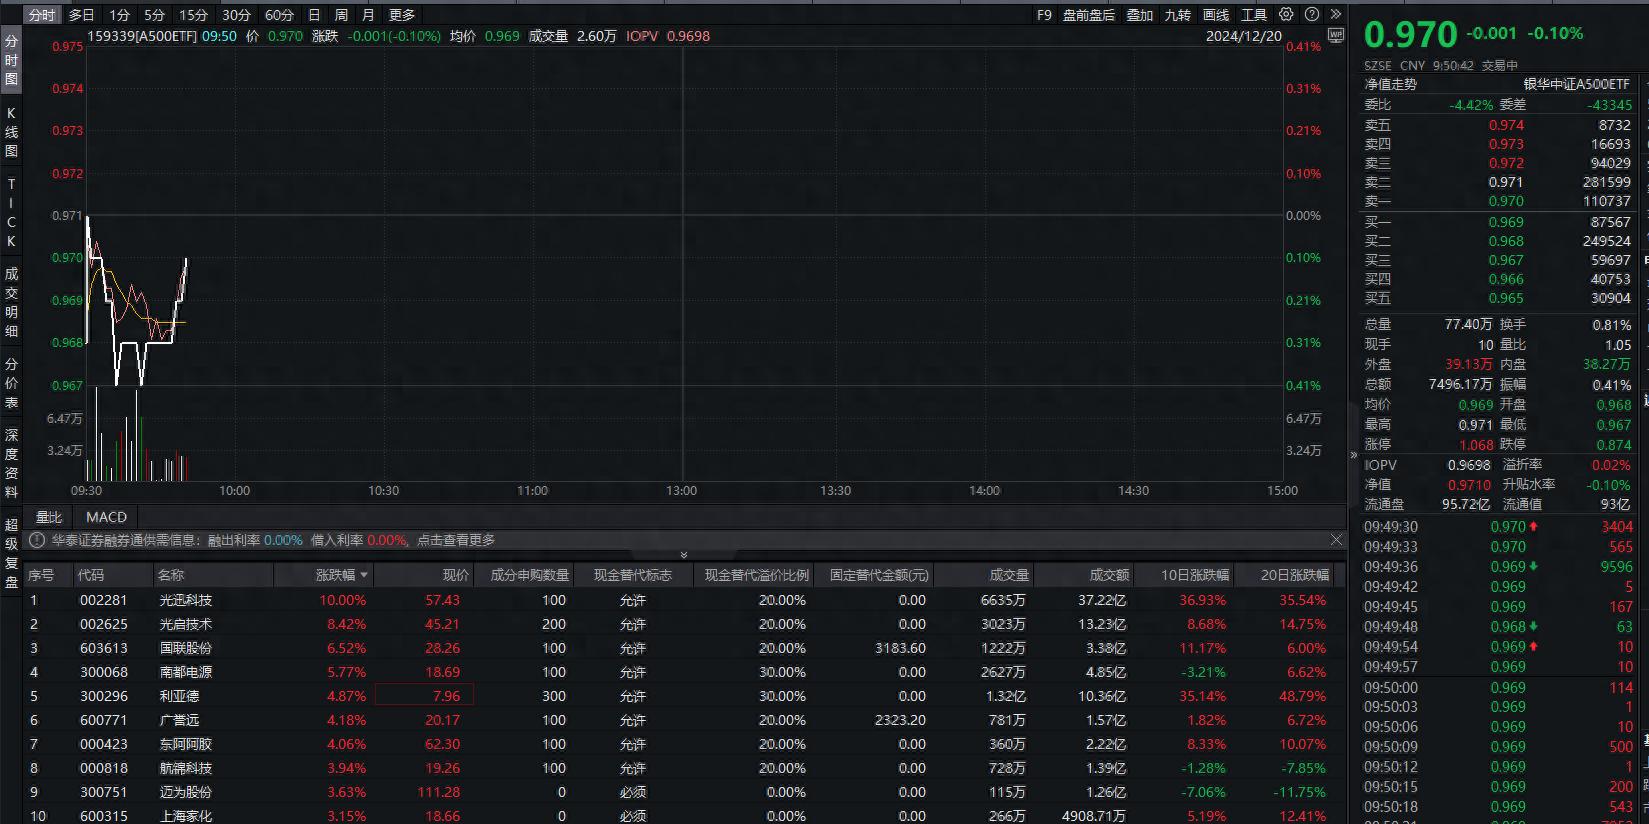The height and width of the screenshot is (824, 1649).
Task: Select the 30分 period tab
Action: (x=236, y=15)
